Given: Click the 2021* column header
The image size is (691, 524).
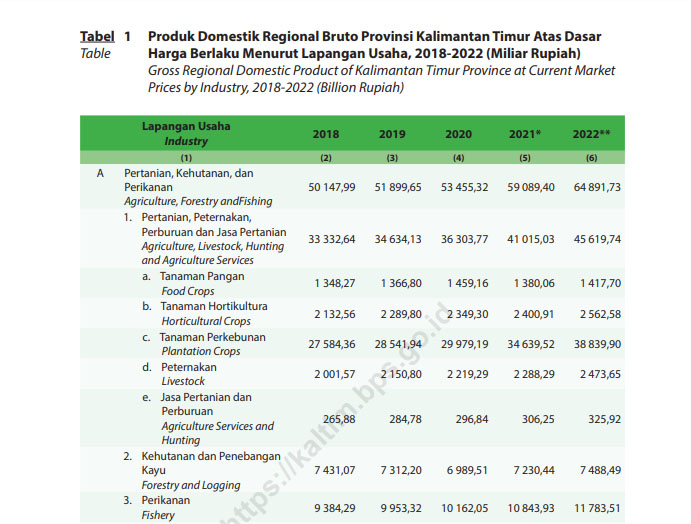Looking at the screenshot, I should point(525,134).
